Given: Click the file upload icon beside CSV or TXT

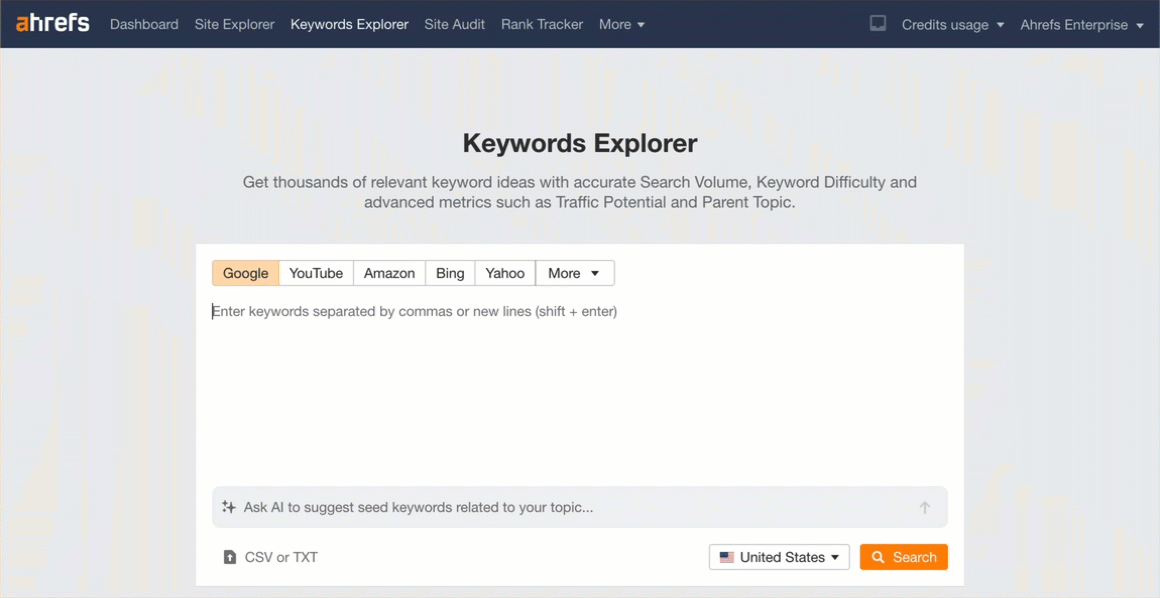Looking at the screenshot, I should coord(230,557).
